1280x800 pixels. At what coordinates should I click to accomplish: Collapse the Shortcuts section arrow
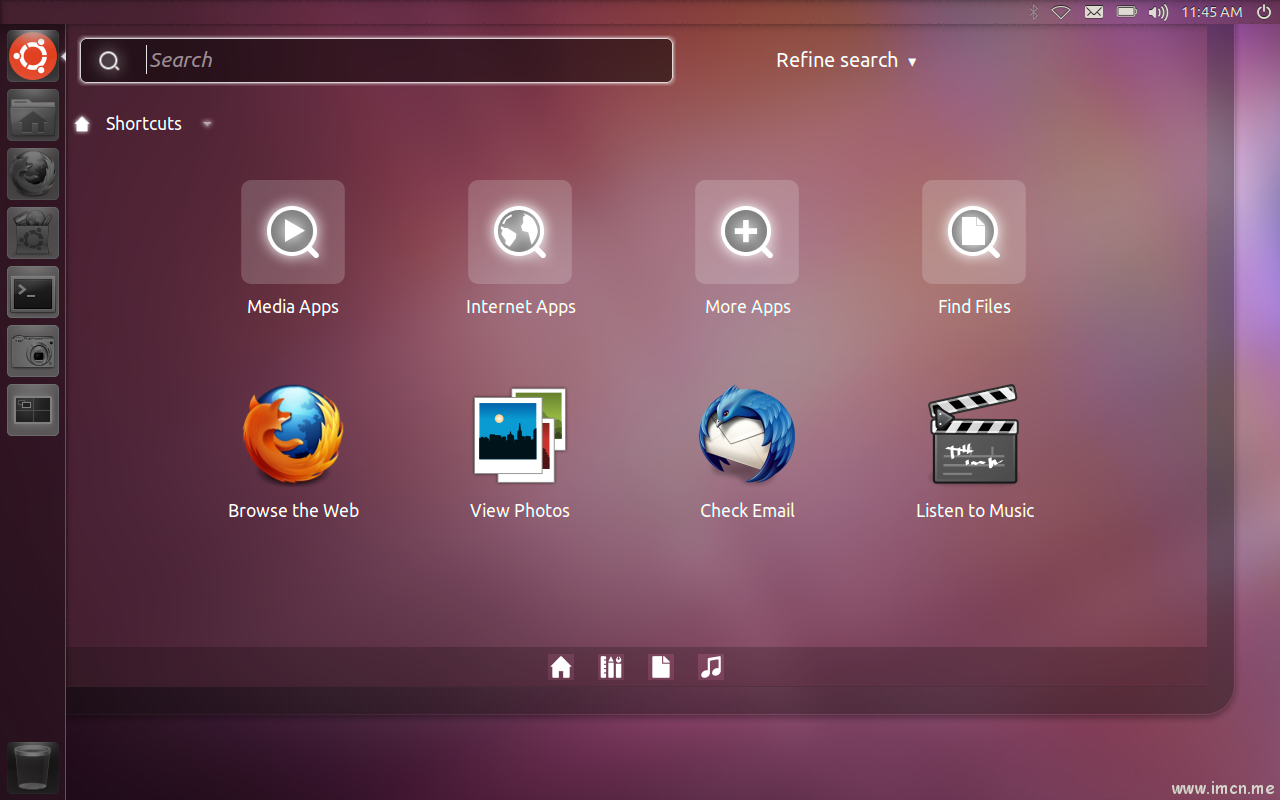coord(207,124)
